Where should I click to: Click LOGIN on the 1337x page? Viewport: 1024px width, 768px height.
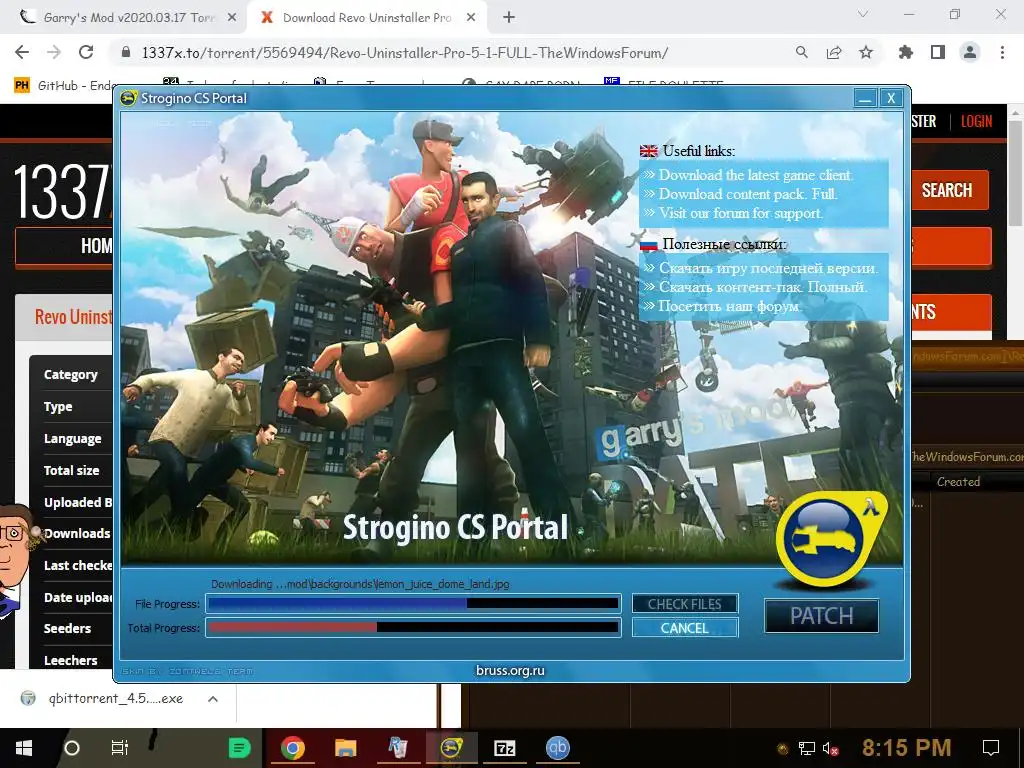click(976, 121)
